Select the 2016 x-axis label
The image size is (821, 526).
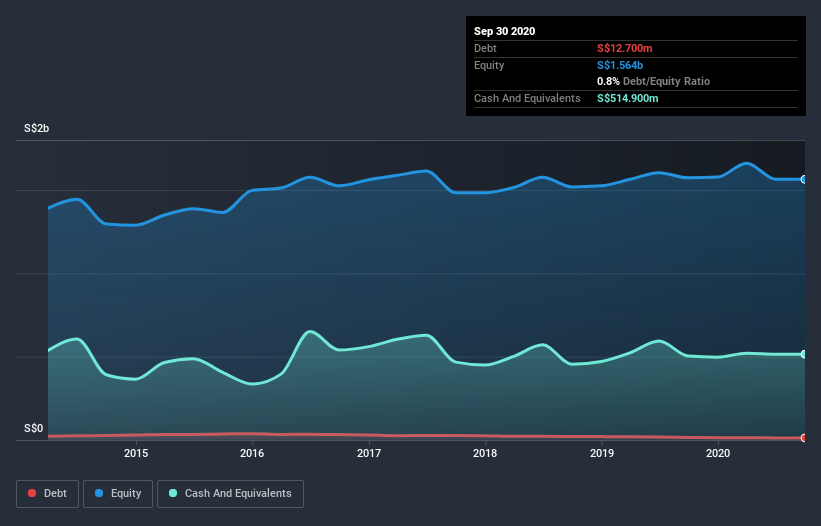pos(252,454)
